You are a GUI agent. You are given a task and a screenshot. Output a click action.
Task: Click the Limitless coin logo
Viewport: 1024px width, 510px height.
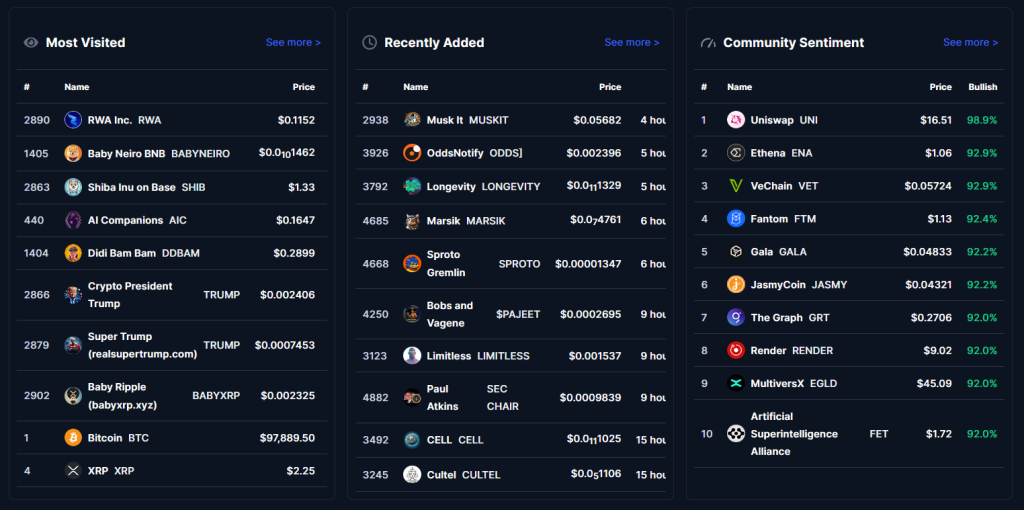coord(412,356)
